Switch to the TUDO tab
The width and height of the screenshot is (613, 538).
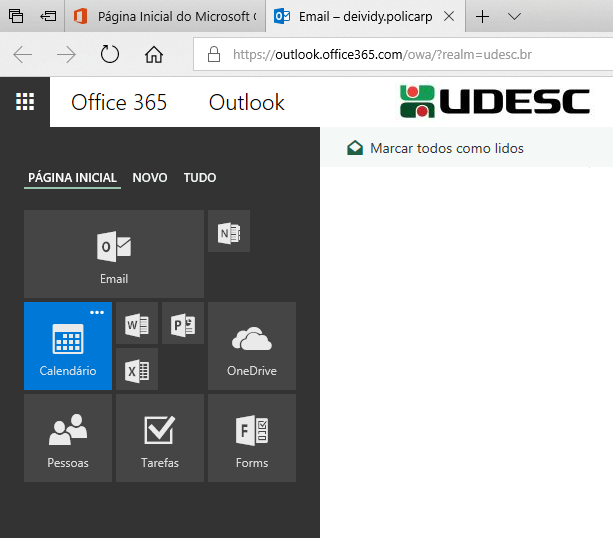(x=200, y=178)
